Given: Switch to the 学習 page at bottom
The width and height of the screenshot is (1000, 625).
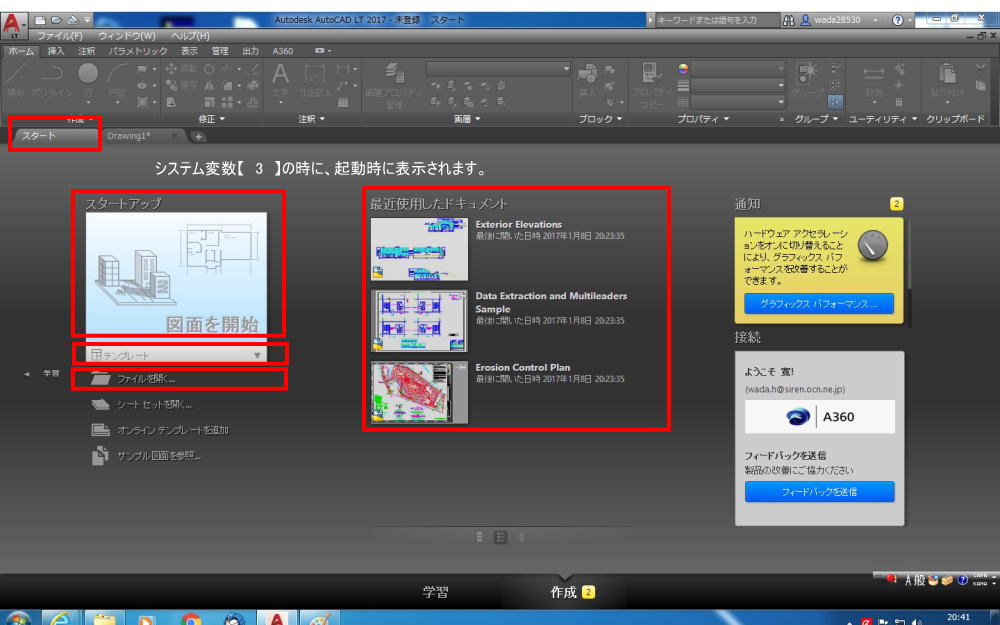Looking at the screenshot, I should (436, 592).
